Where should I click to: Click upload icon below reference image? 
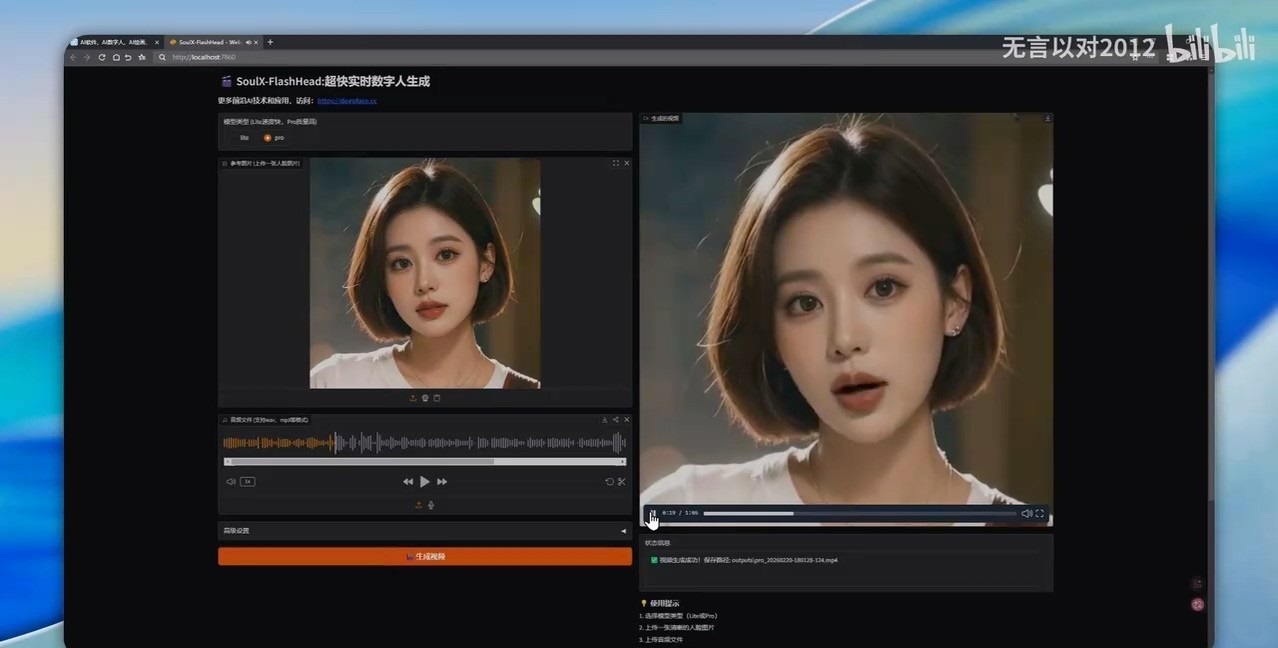413,398
